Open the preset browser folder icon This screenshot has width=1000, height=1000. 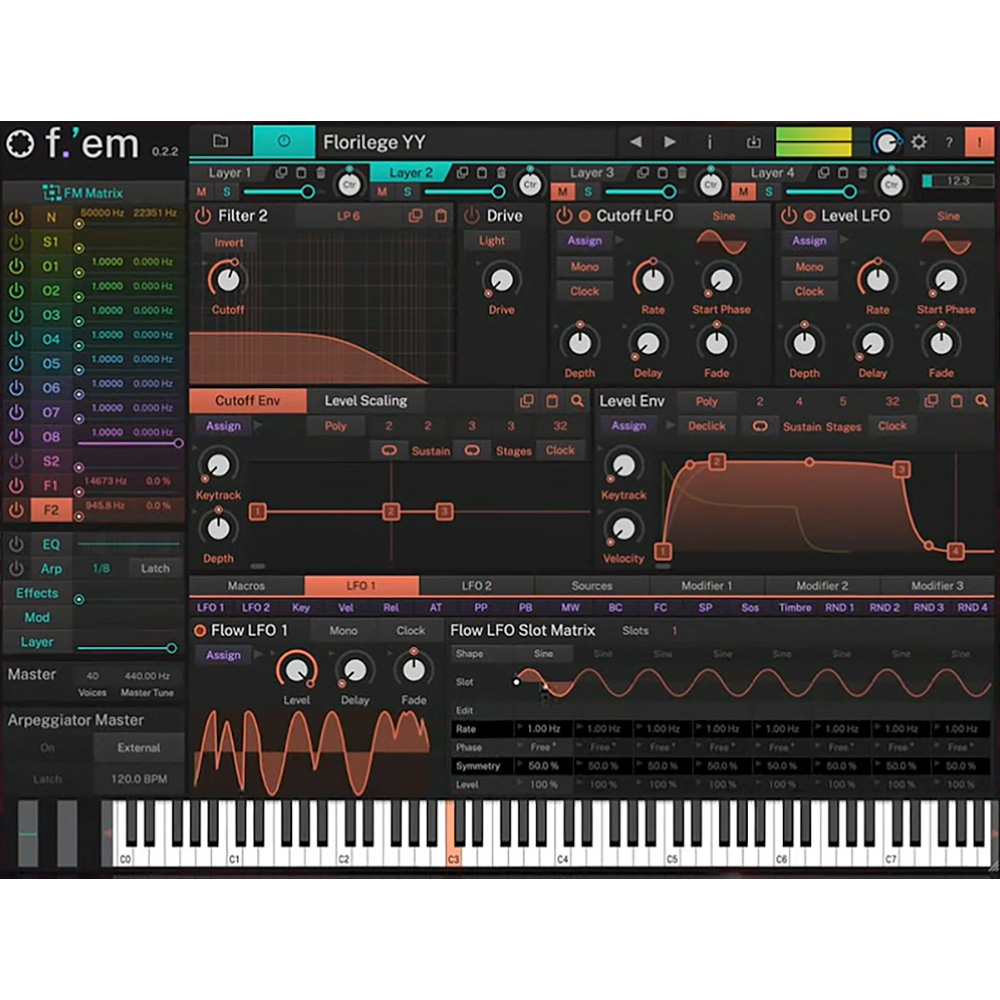[x=221, y=141]
